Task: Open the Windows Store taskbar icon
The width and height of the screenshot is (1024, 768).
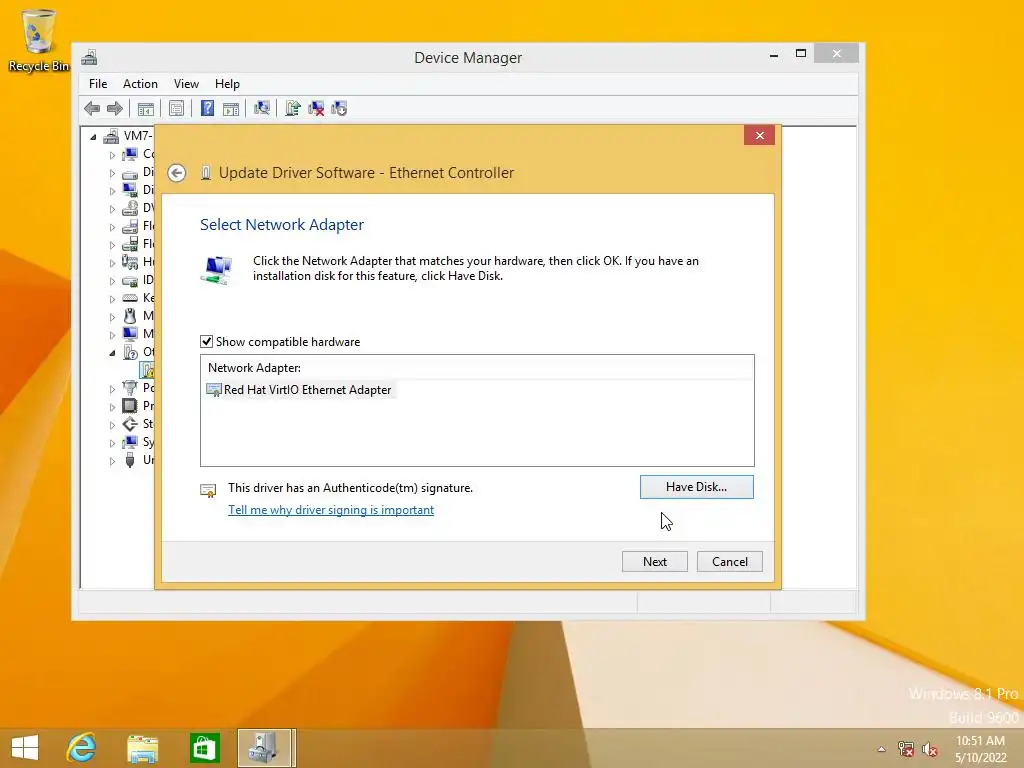Action: [x=204, y=748]
